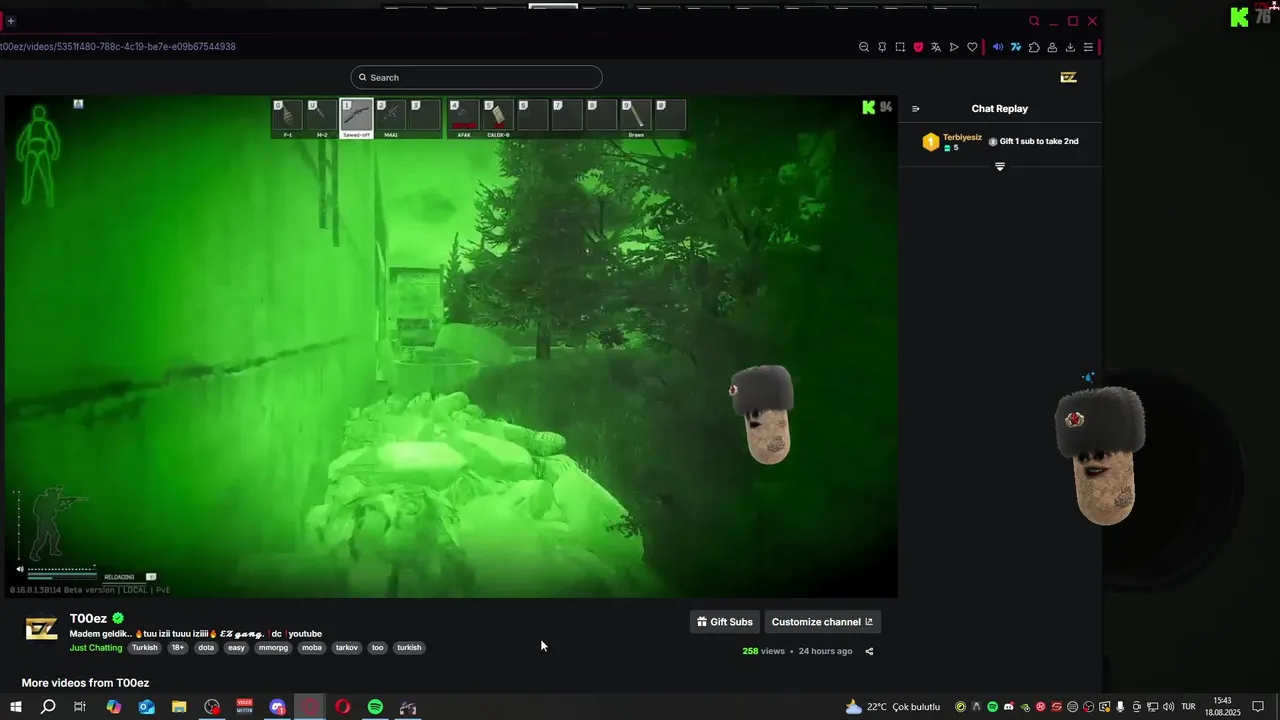This screenshot has width=1280, height=720.
Task: Click the send/flow arrow icon
Action: pos(954,47)
